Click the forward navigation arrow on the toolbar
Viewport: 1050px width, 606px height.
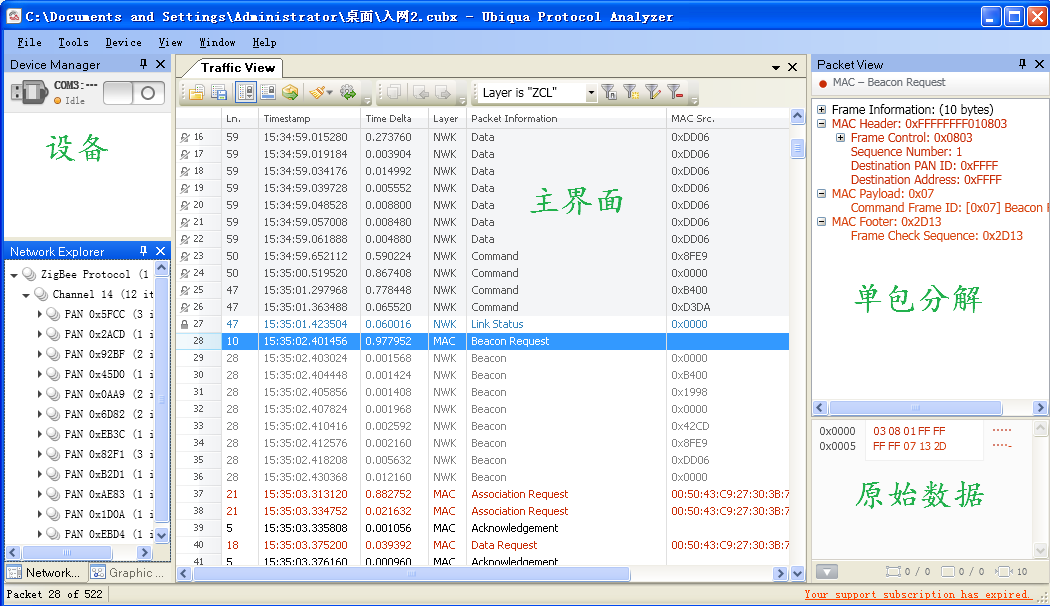pos(443,92)
